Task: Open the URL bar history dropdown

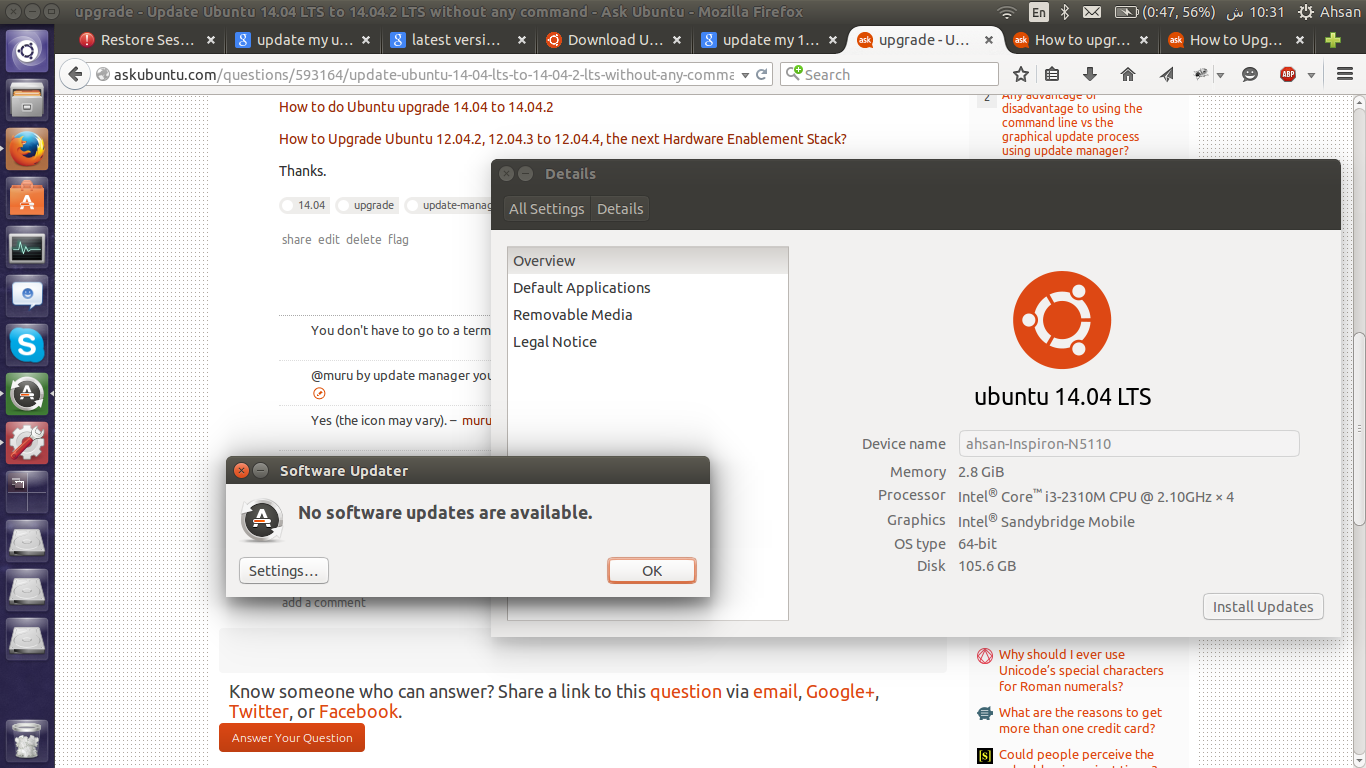Action: (744, 74)
